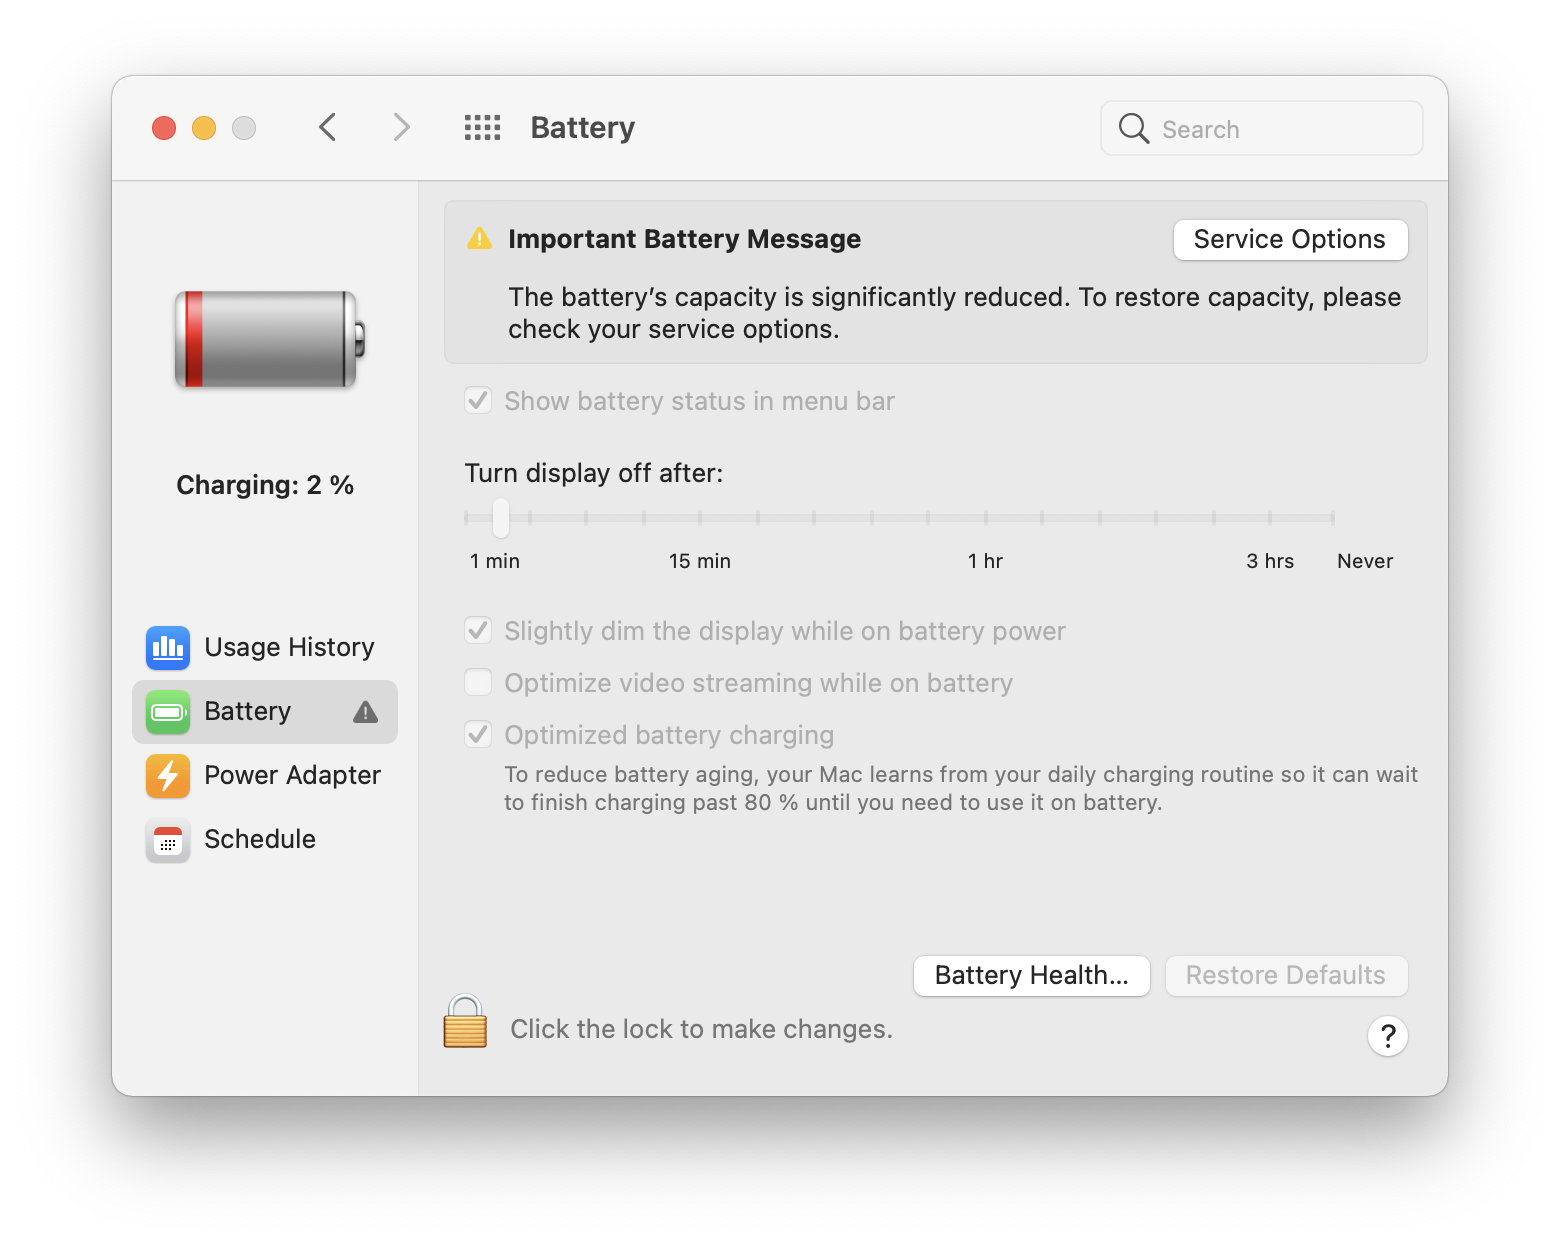
Task: Minimize the window with yellow button
Action: [204, 128]
